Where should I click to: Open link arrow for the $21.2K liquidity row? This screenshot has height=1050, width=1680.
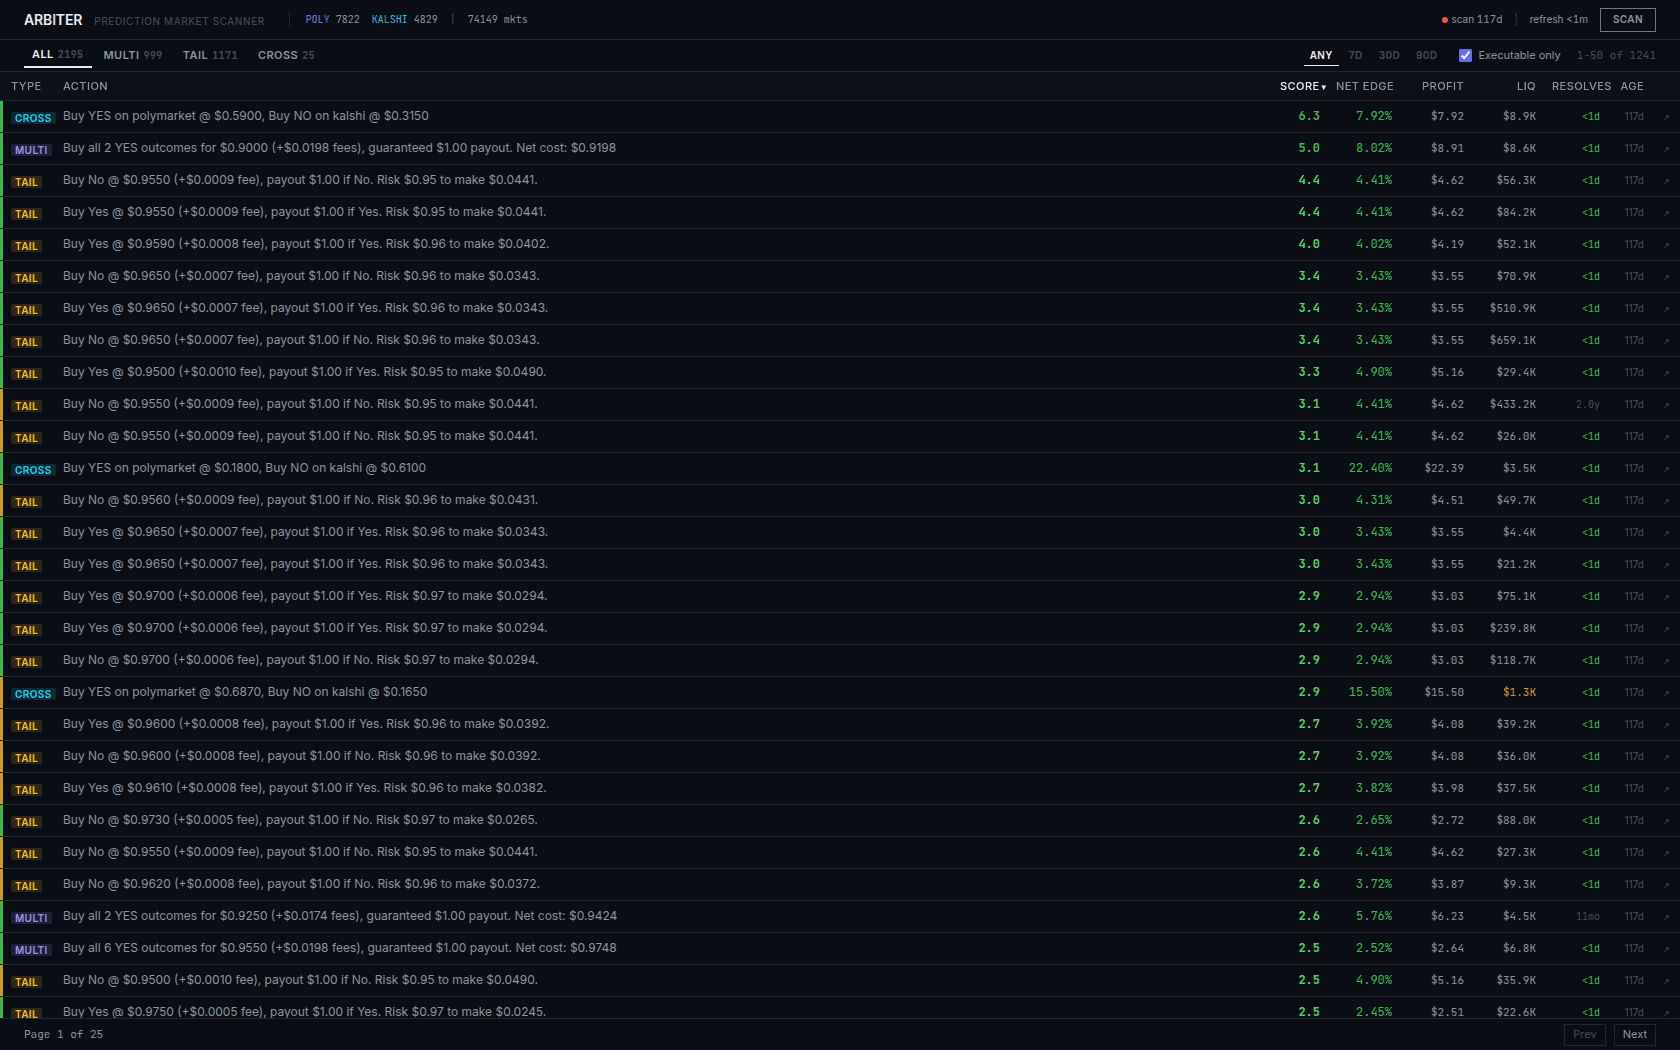tap(1666, 565)
